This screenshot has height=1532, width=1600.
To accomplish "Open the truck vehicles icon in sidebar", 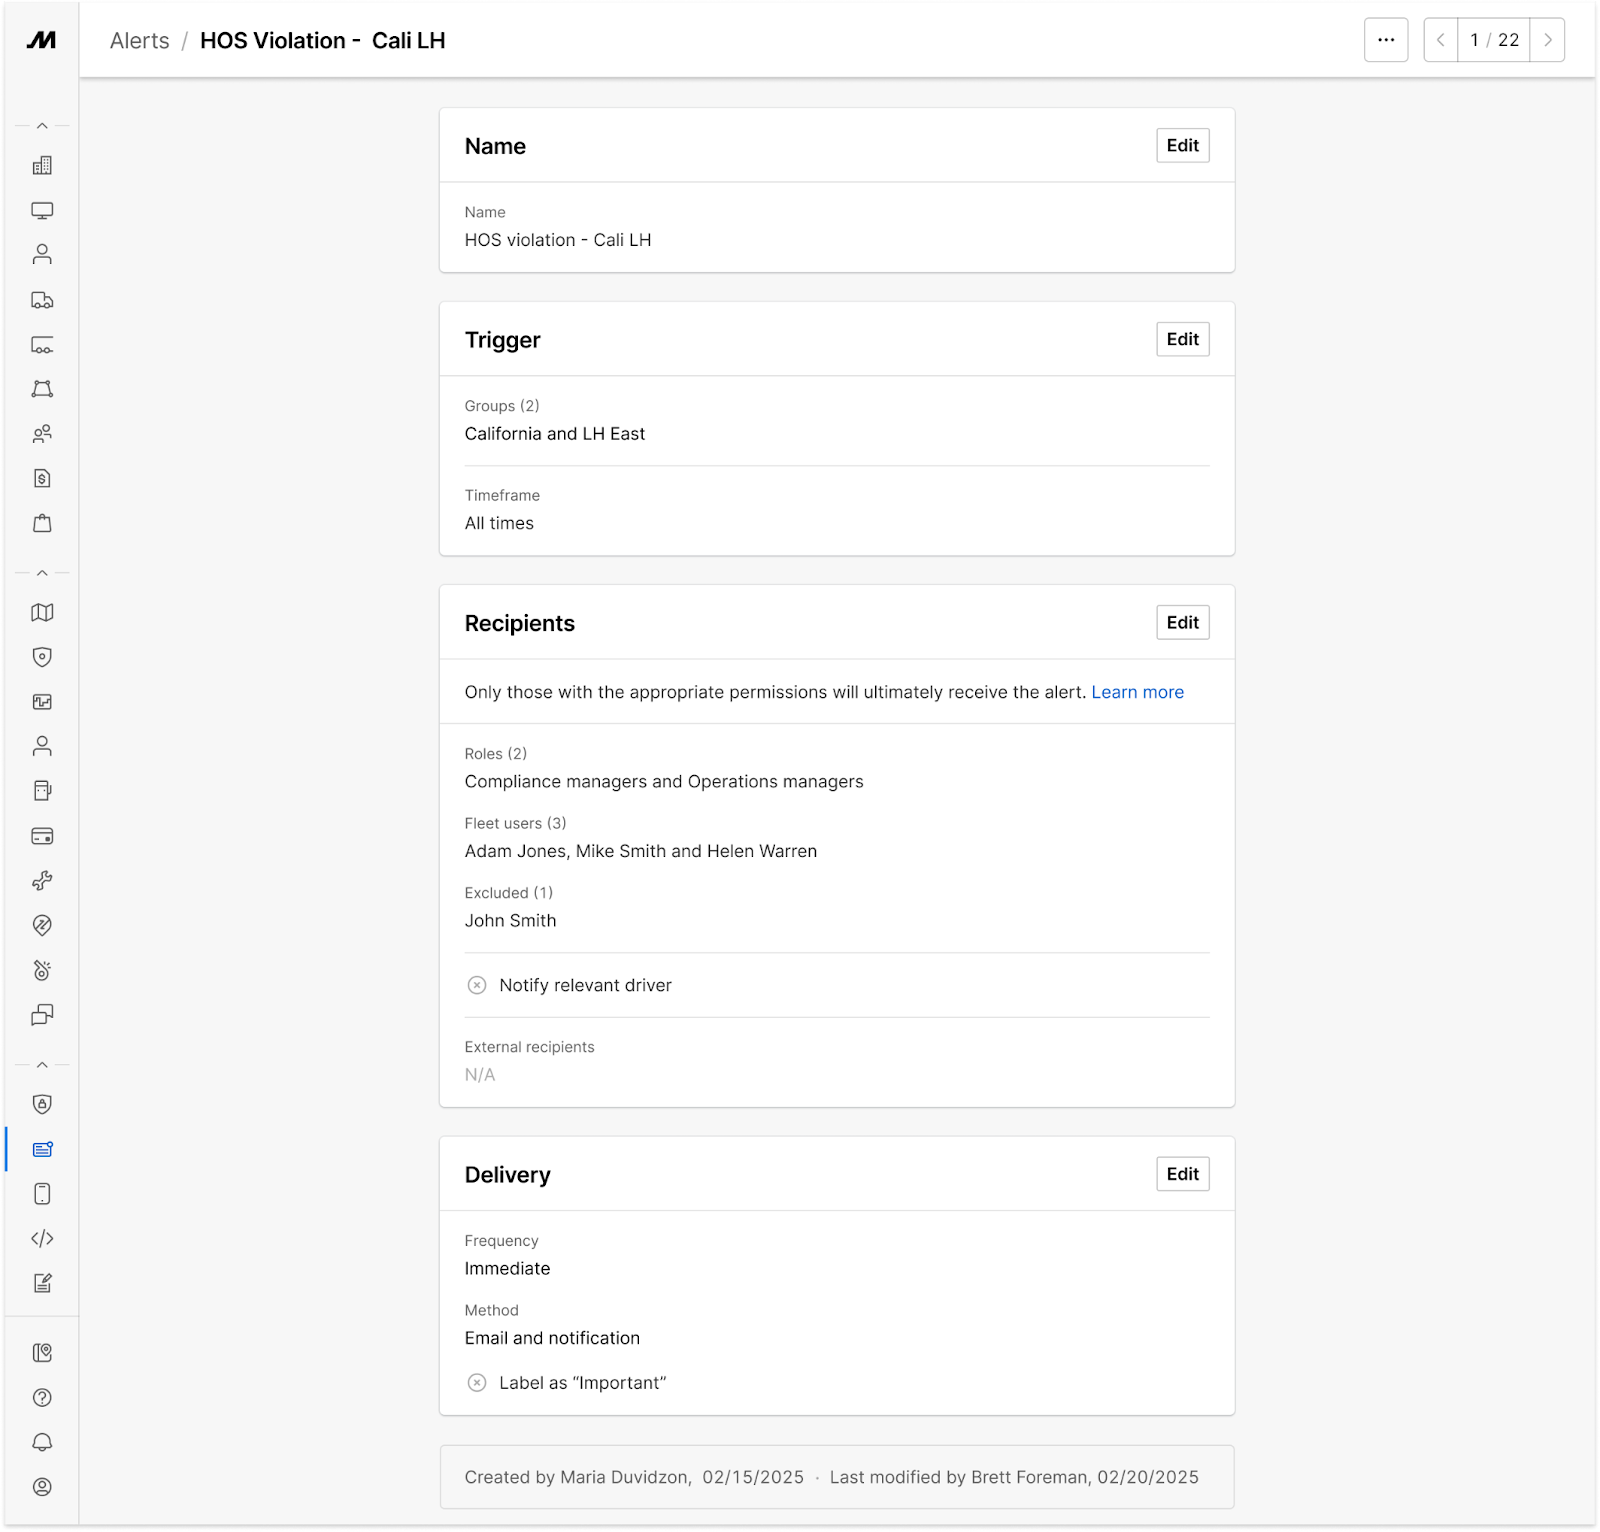I will 42,300.
